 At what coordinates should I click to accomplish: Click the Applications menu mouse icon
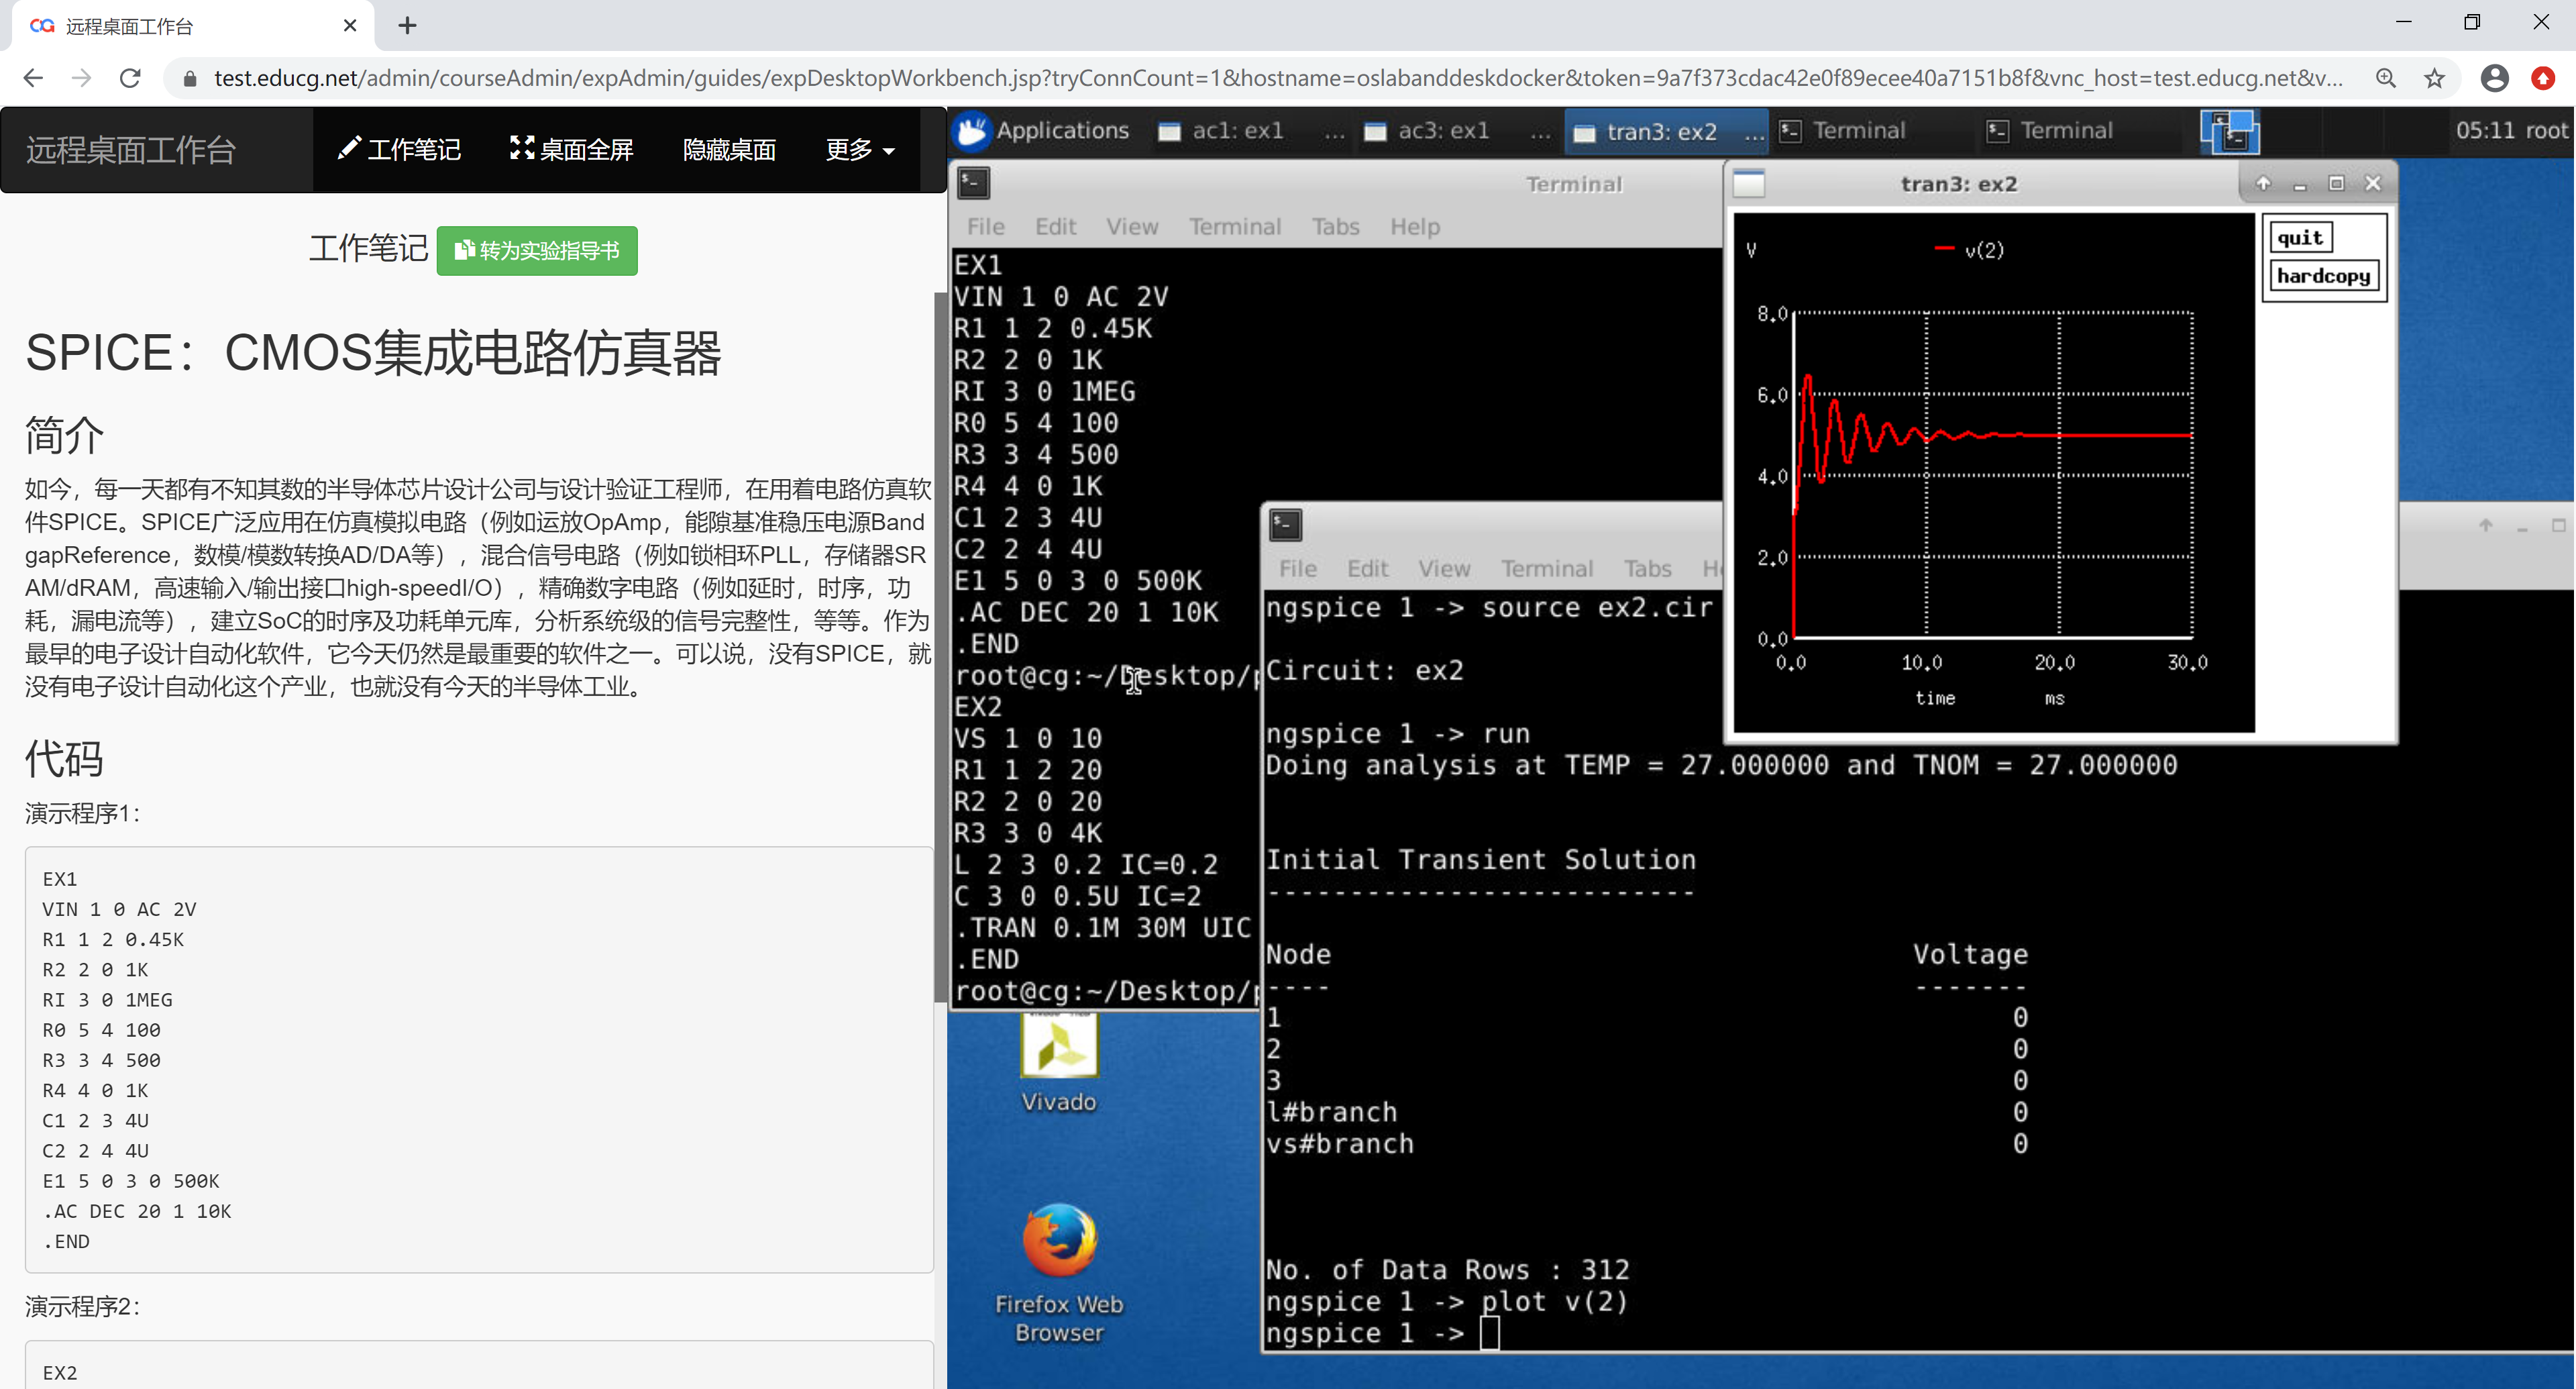[971, 131]
